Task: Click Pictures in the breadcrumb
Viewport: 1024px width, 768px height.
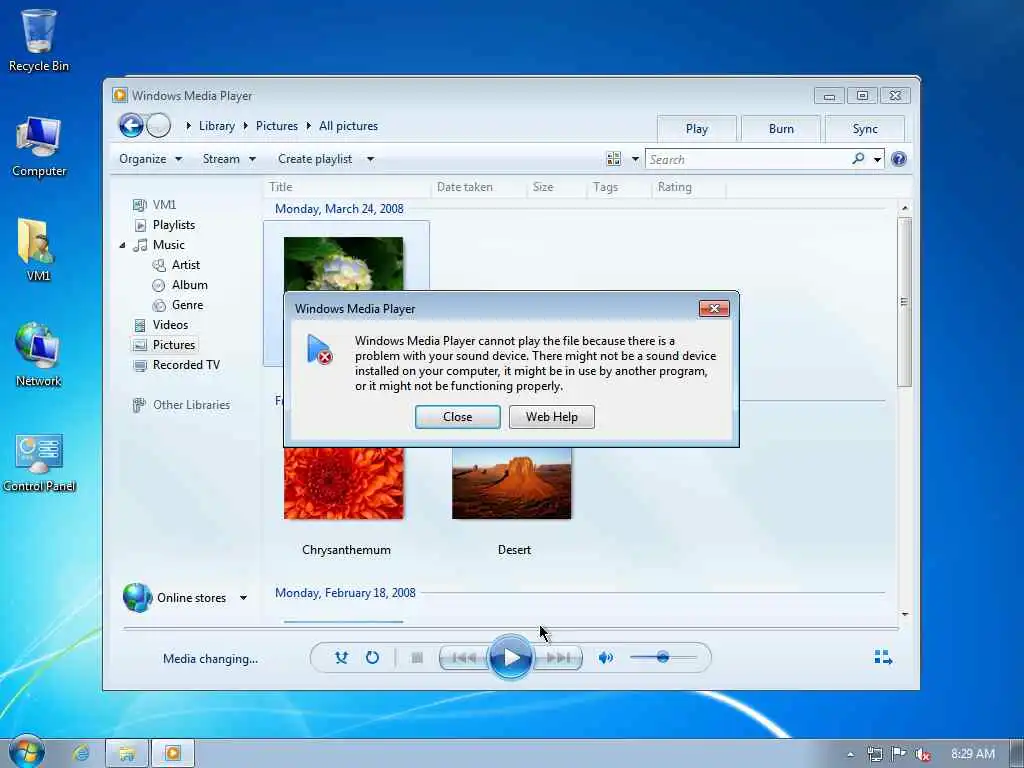Action: 276,126
